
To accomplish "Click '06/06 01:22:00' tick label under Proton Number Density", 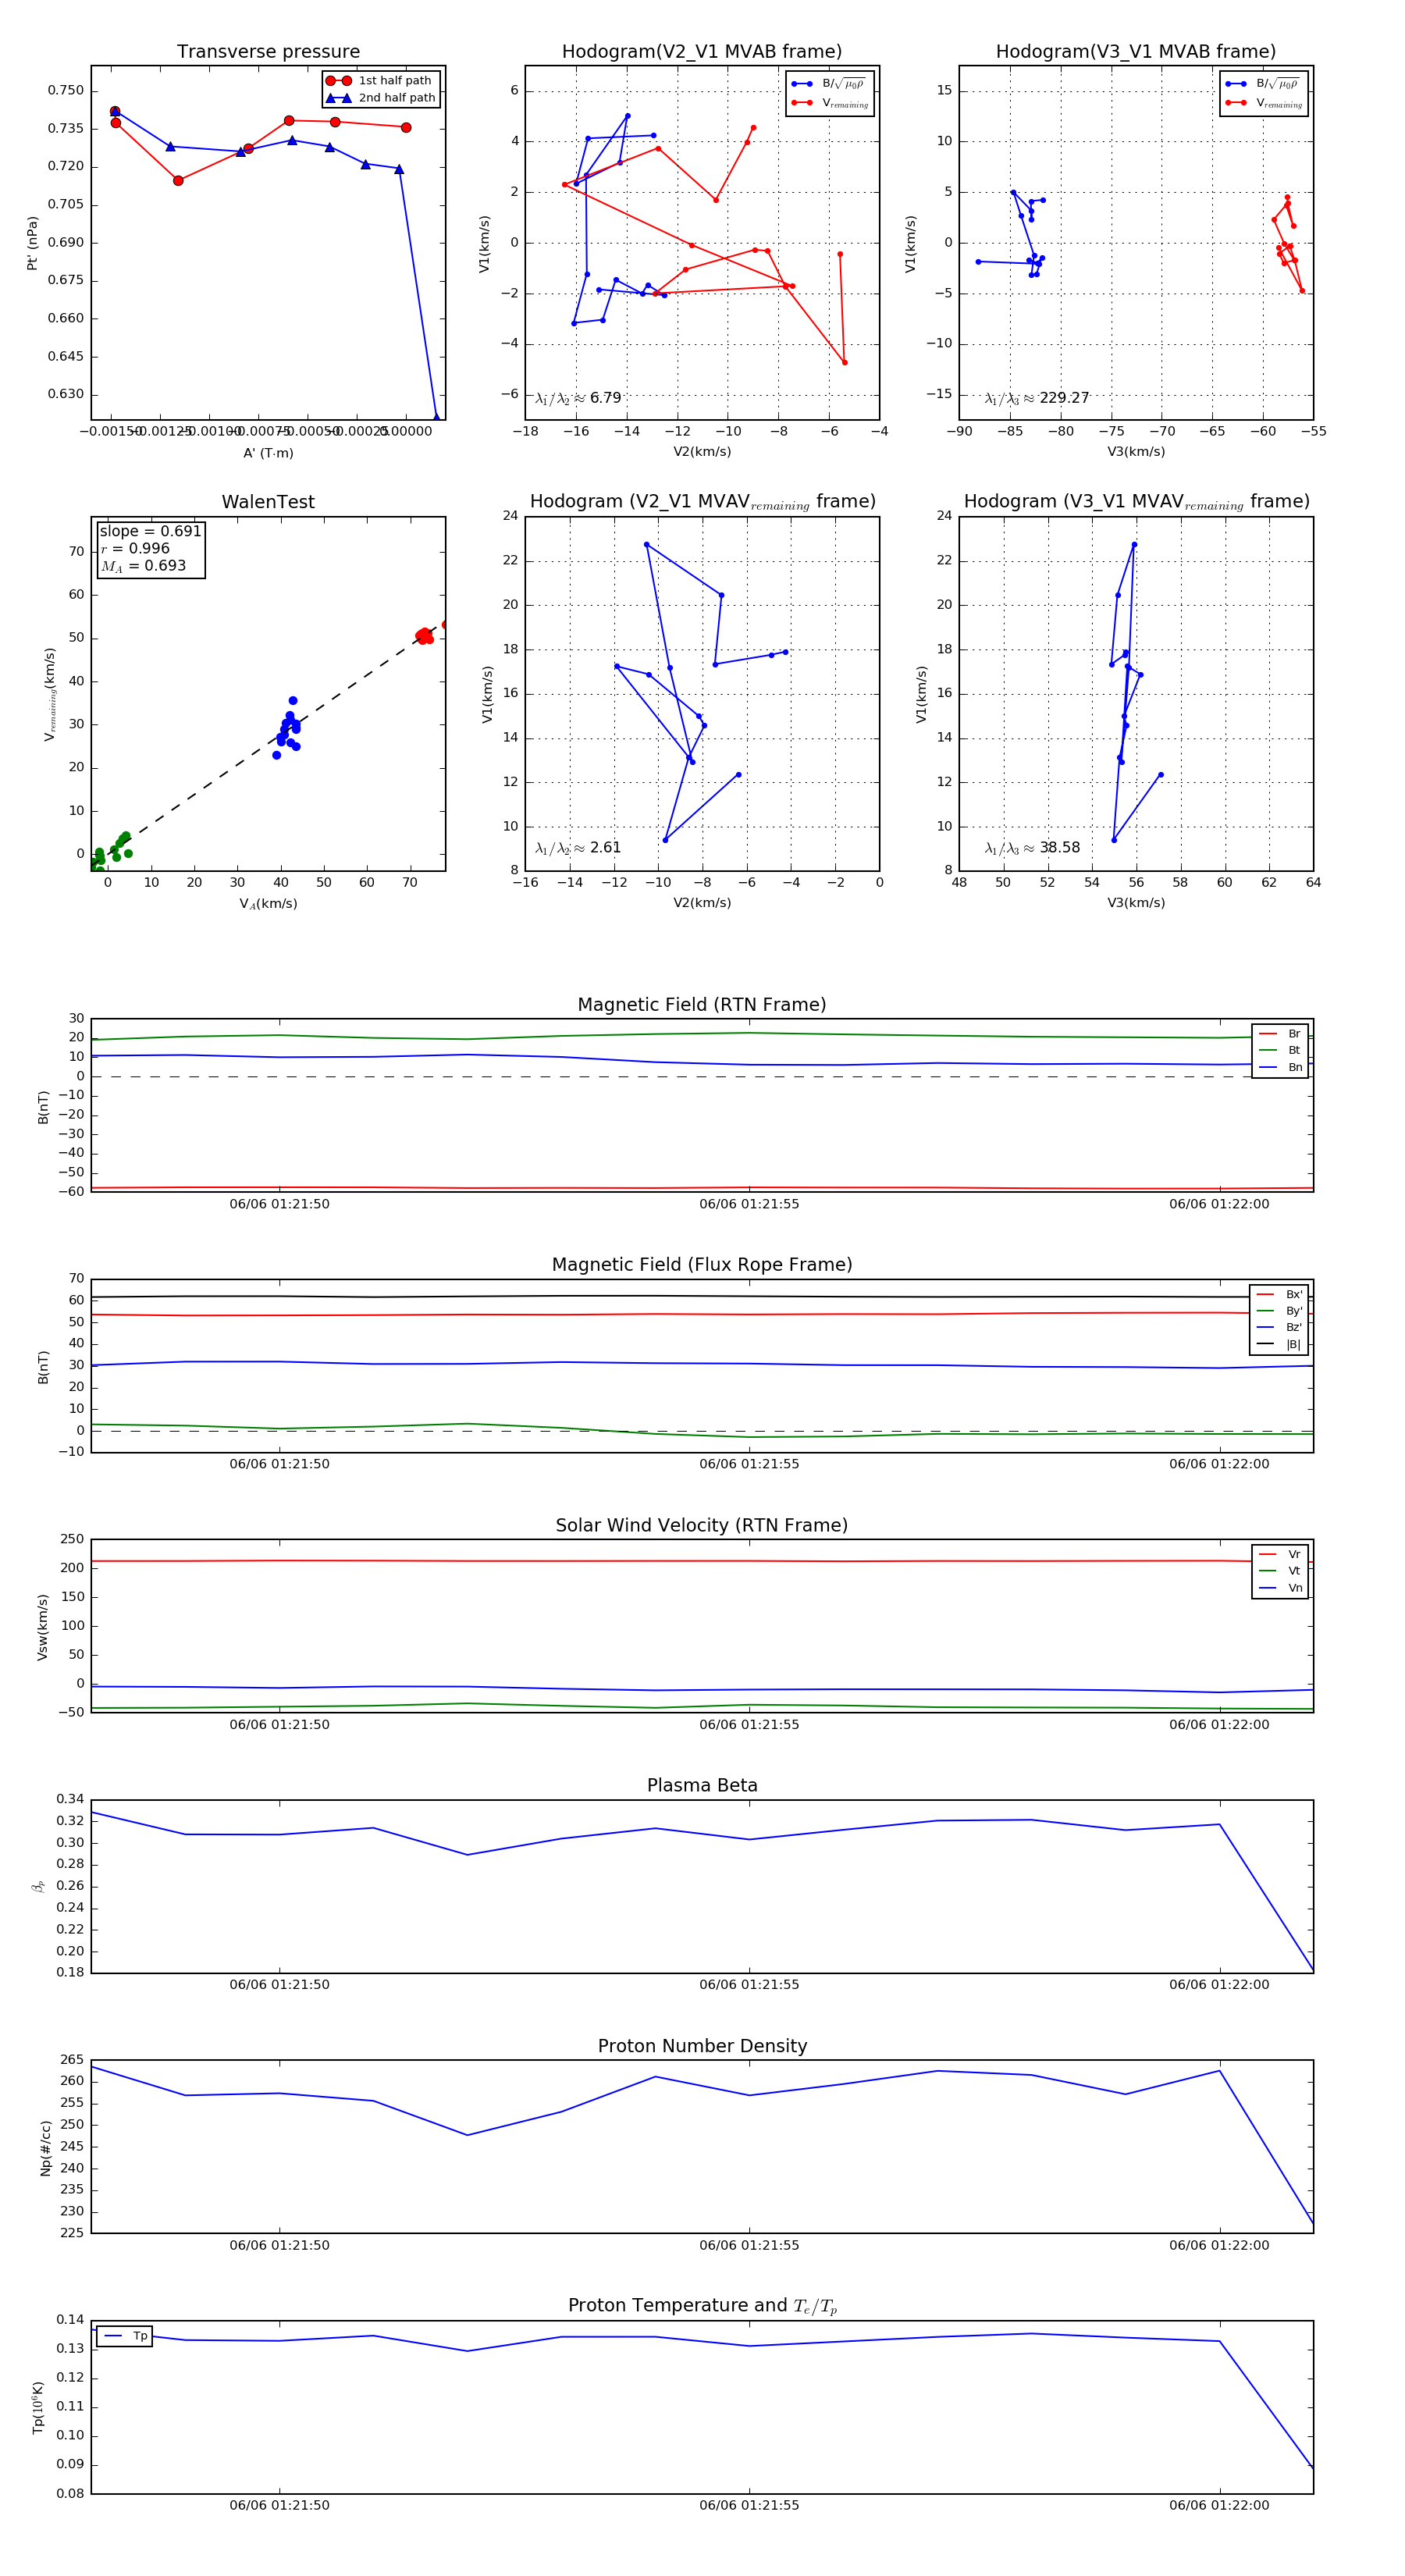I will [x=1219, y=2245].
